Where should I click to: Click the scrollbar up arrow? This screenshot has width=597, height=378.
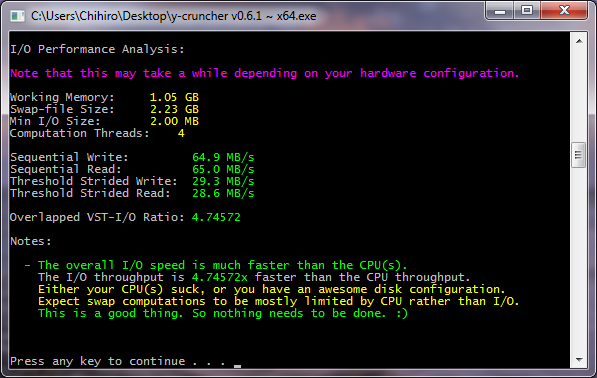pos(579,41)
